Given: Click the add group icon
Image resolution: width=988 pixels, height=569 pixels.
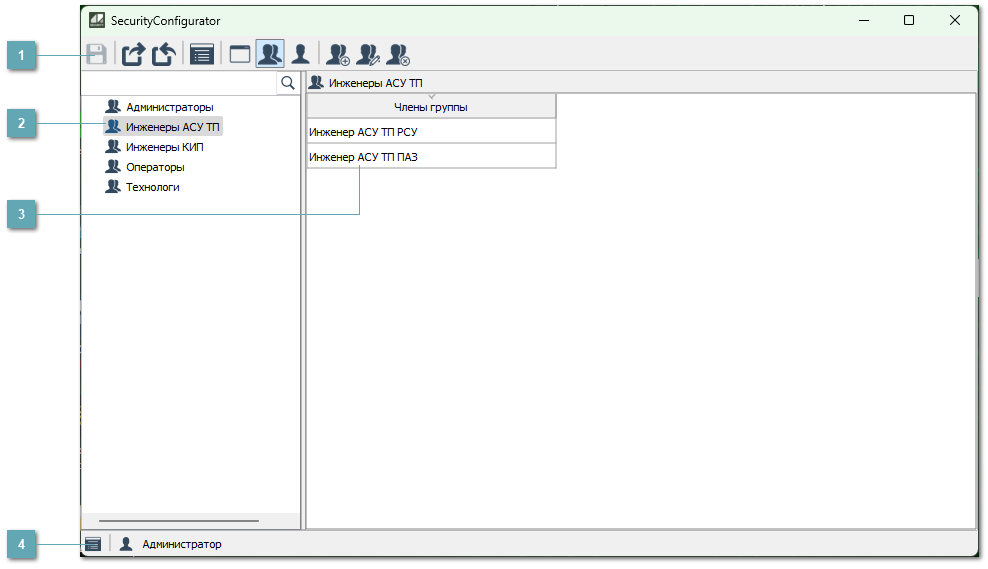Looking at the screenshot, I should [338, 54].
